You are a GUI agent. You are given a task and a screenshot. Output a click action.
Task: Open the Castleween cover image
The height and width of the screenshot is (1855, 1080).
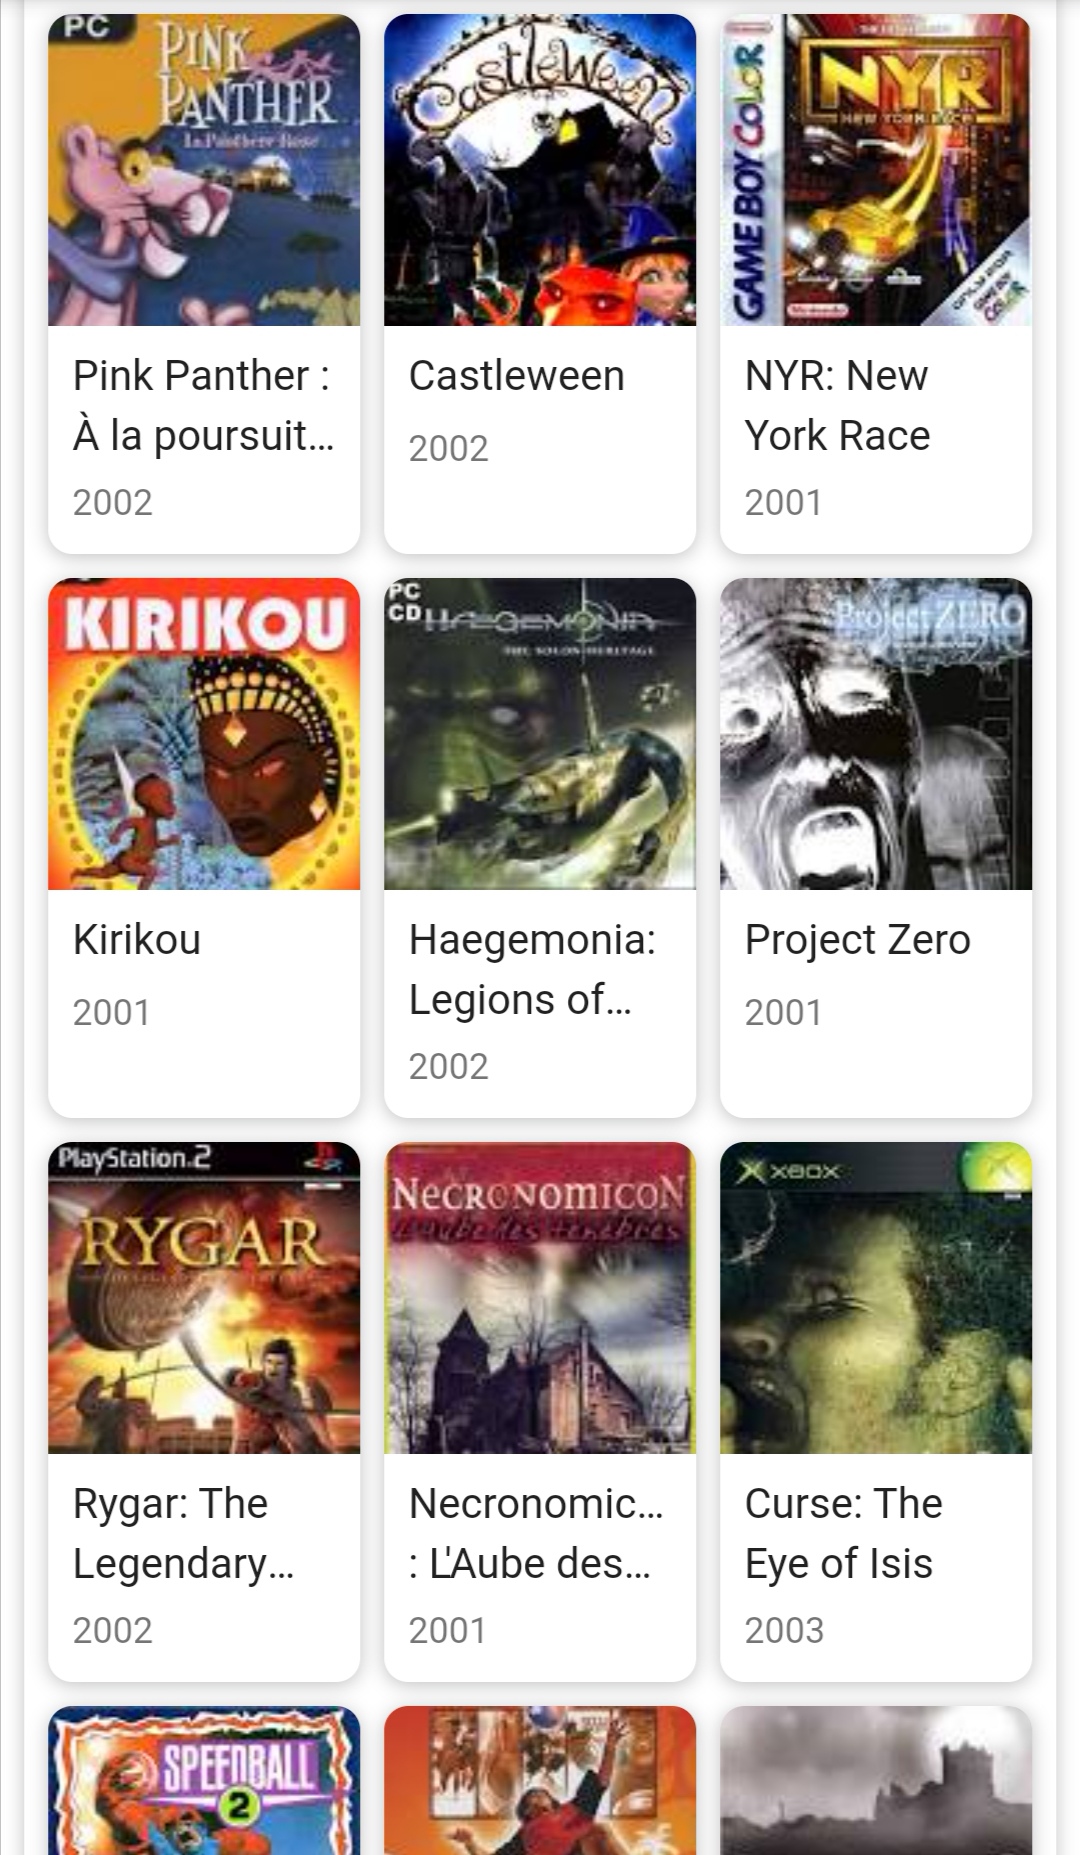[x=540, y=170]
